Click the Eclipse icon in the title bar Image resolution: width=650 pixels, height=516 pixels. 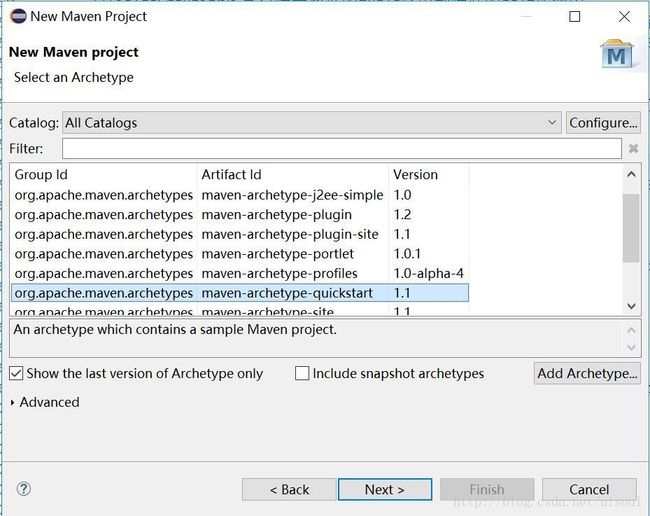click(x=18, y=16)
